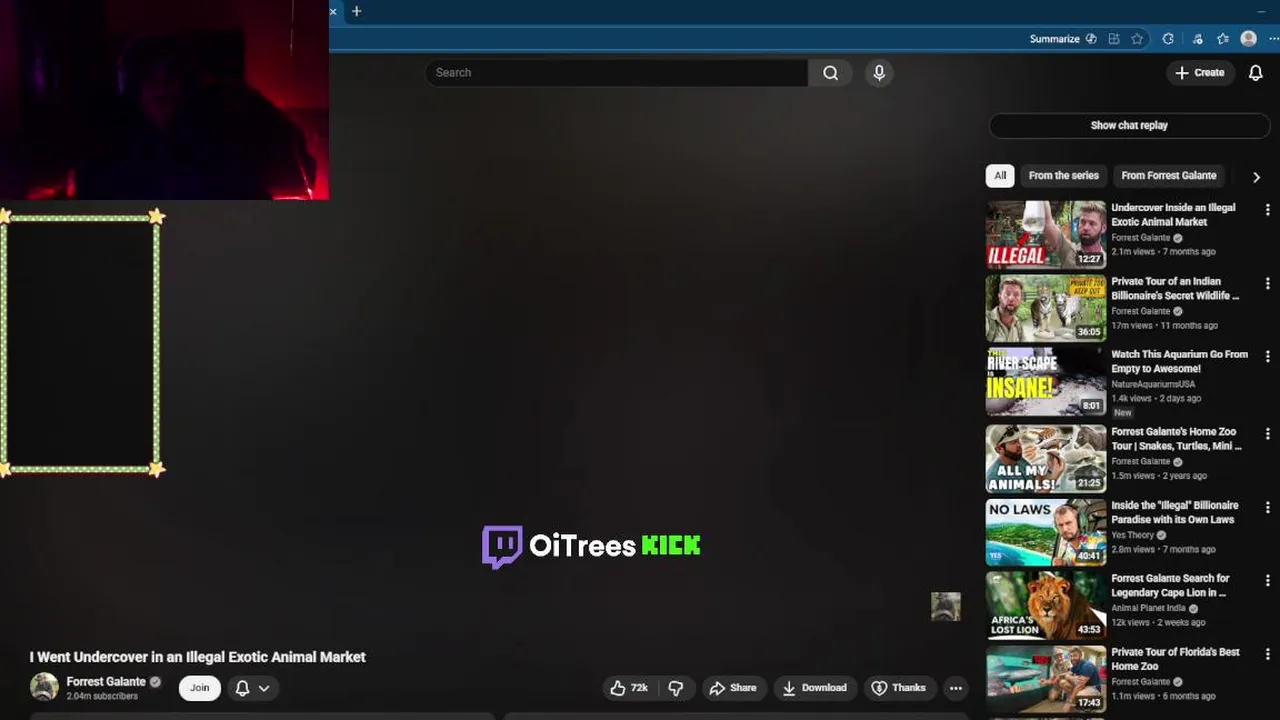Viewport: 1280px width, 720px height.
Task: Open browser profile avatar
Action: 1248,39
